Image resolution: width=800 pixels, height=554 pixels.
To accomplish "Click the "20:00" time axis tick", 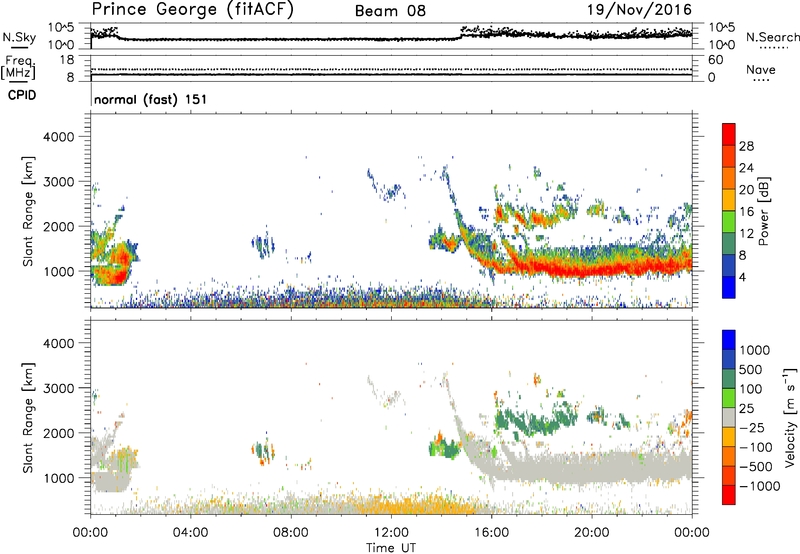I will (591, 532).
